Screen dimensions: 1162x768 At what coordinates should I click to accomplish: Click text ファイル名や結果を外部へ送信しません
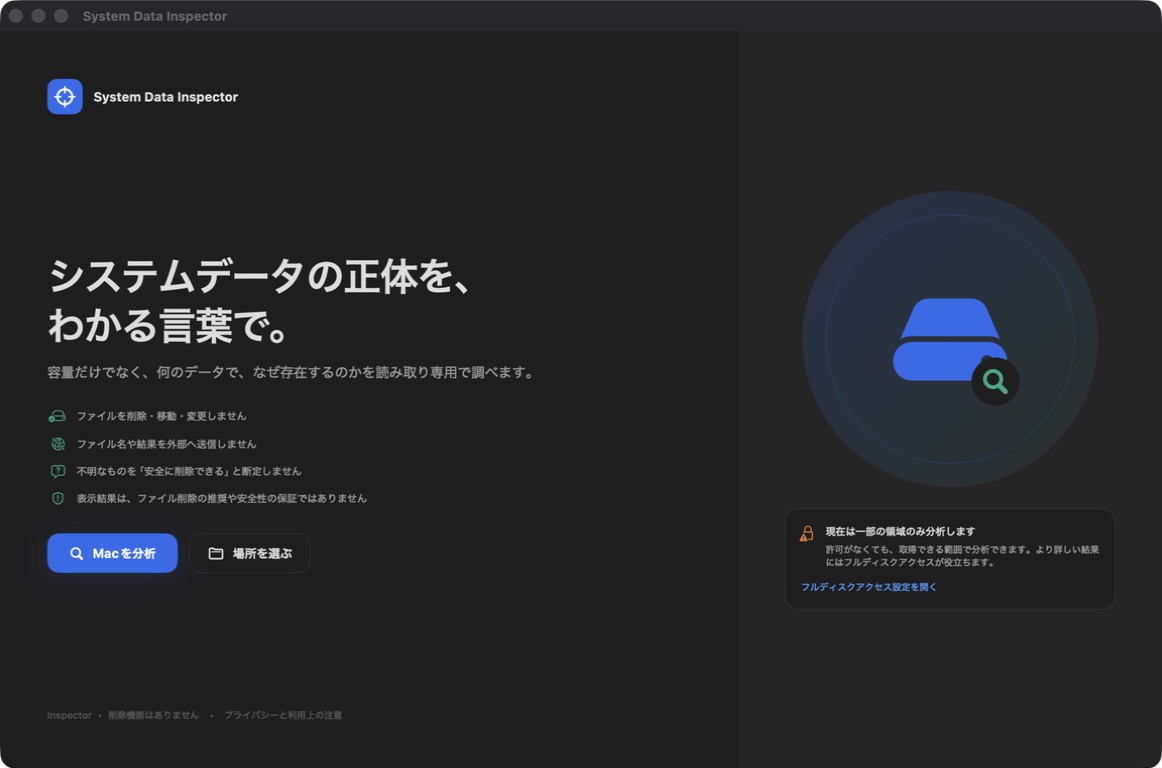166,444
